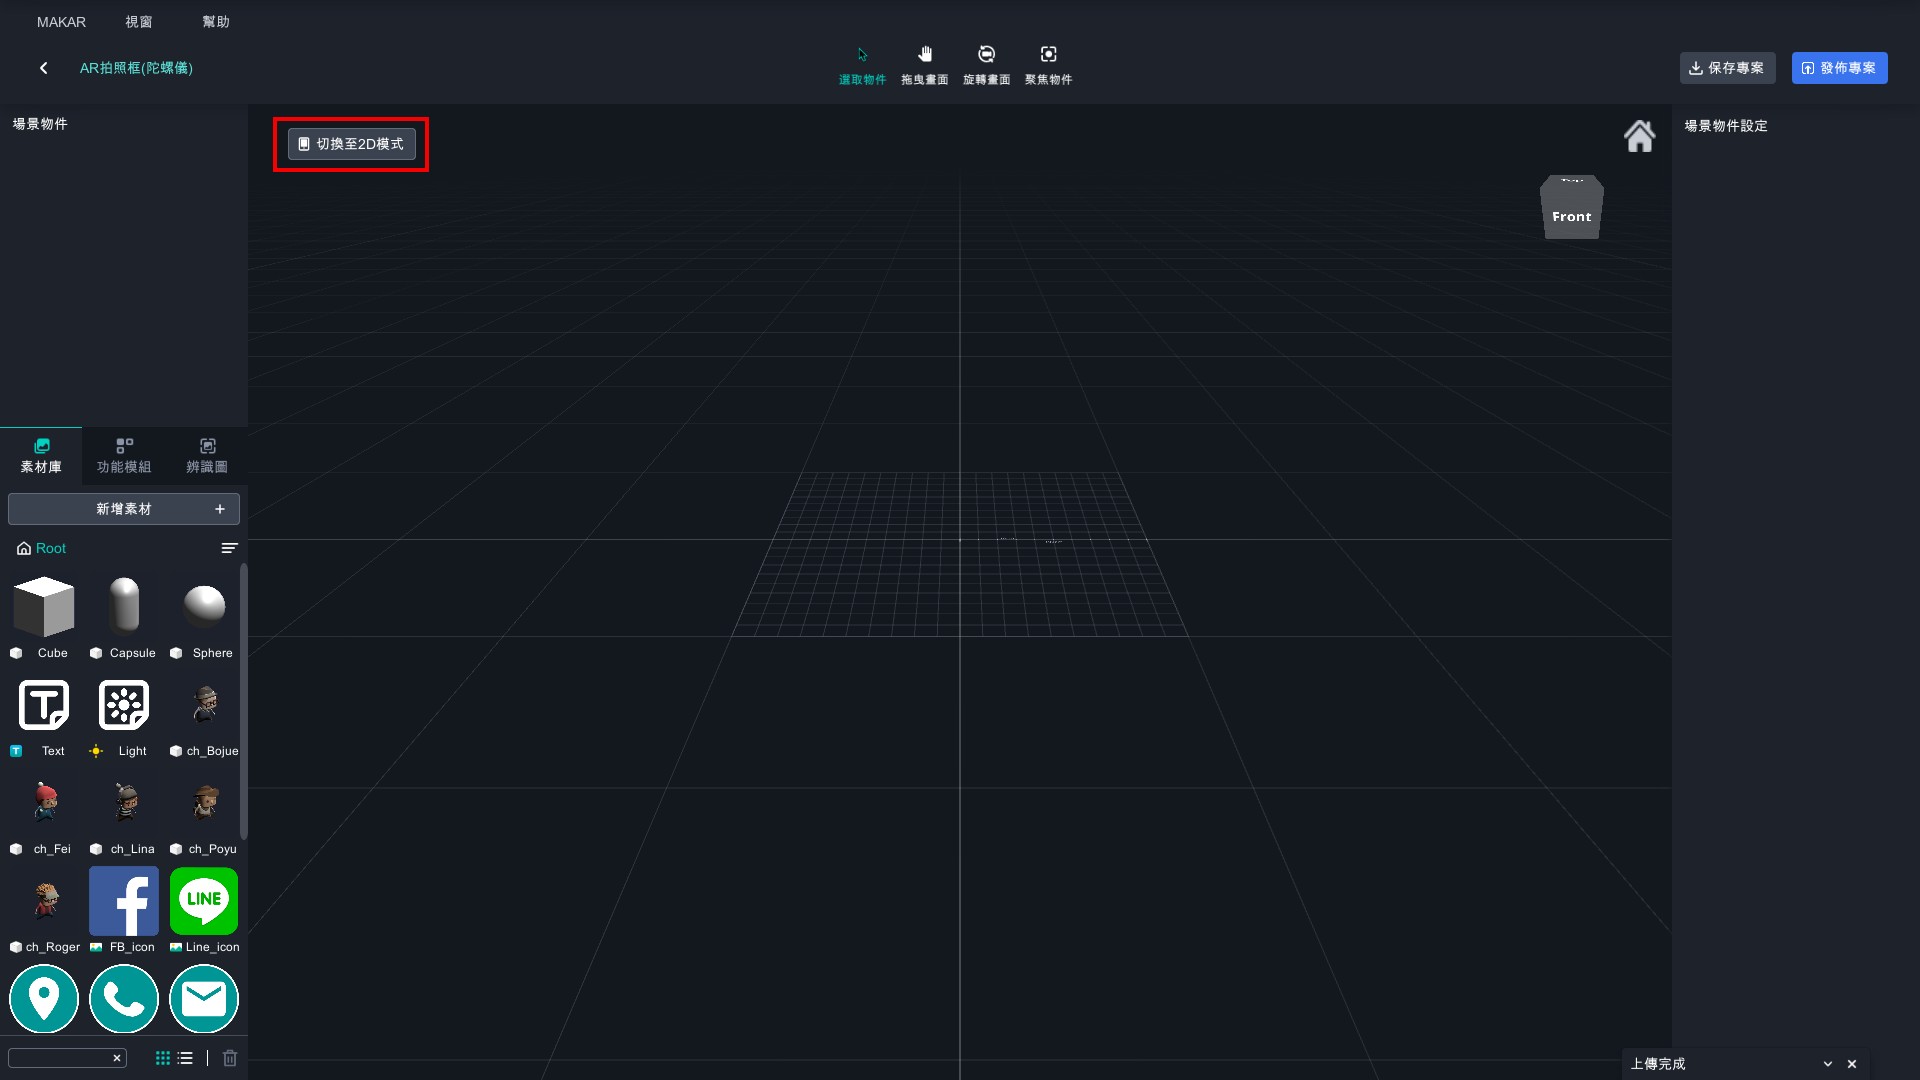Select the ch_Roger character
This screenshot has height=1080, width=1920.
[45, 900]
